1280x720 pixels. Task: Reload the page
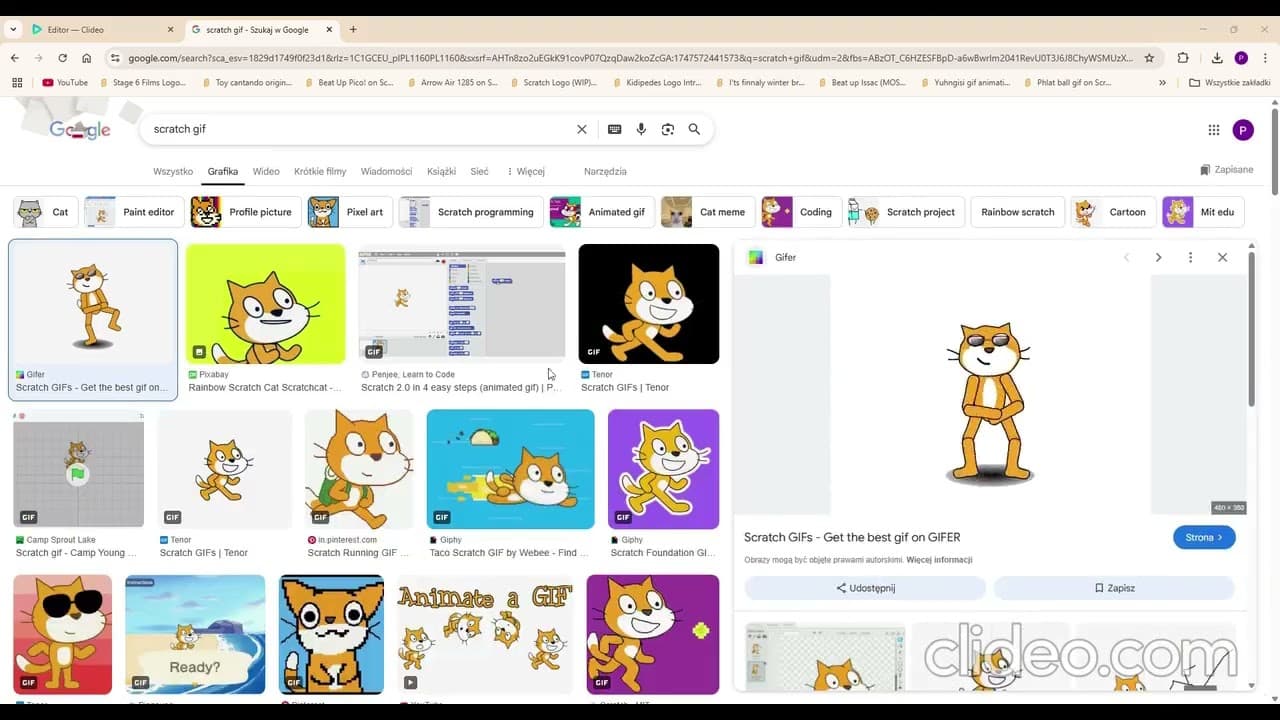[x=62, y=58]
